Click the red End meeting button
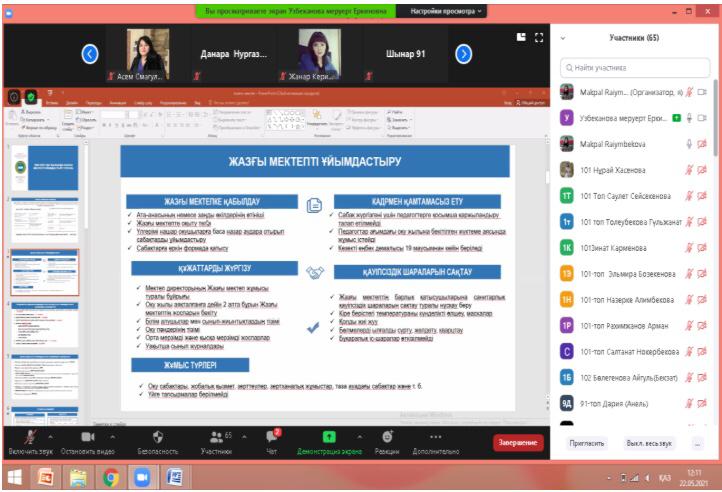The height and width of the screenshot is (492, 722). click(x=518, y=442)
